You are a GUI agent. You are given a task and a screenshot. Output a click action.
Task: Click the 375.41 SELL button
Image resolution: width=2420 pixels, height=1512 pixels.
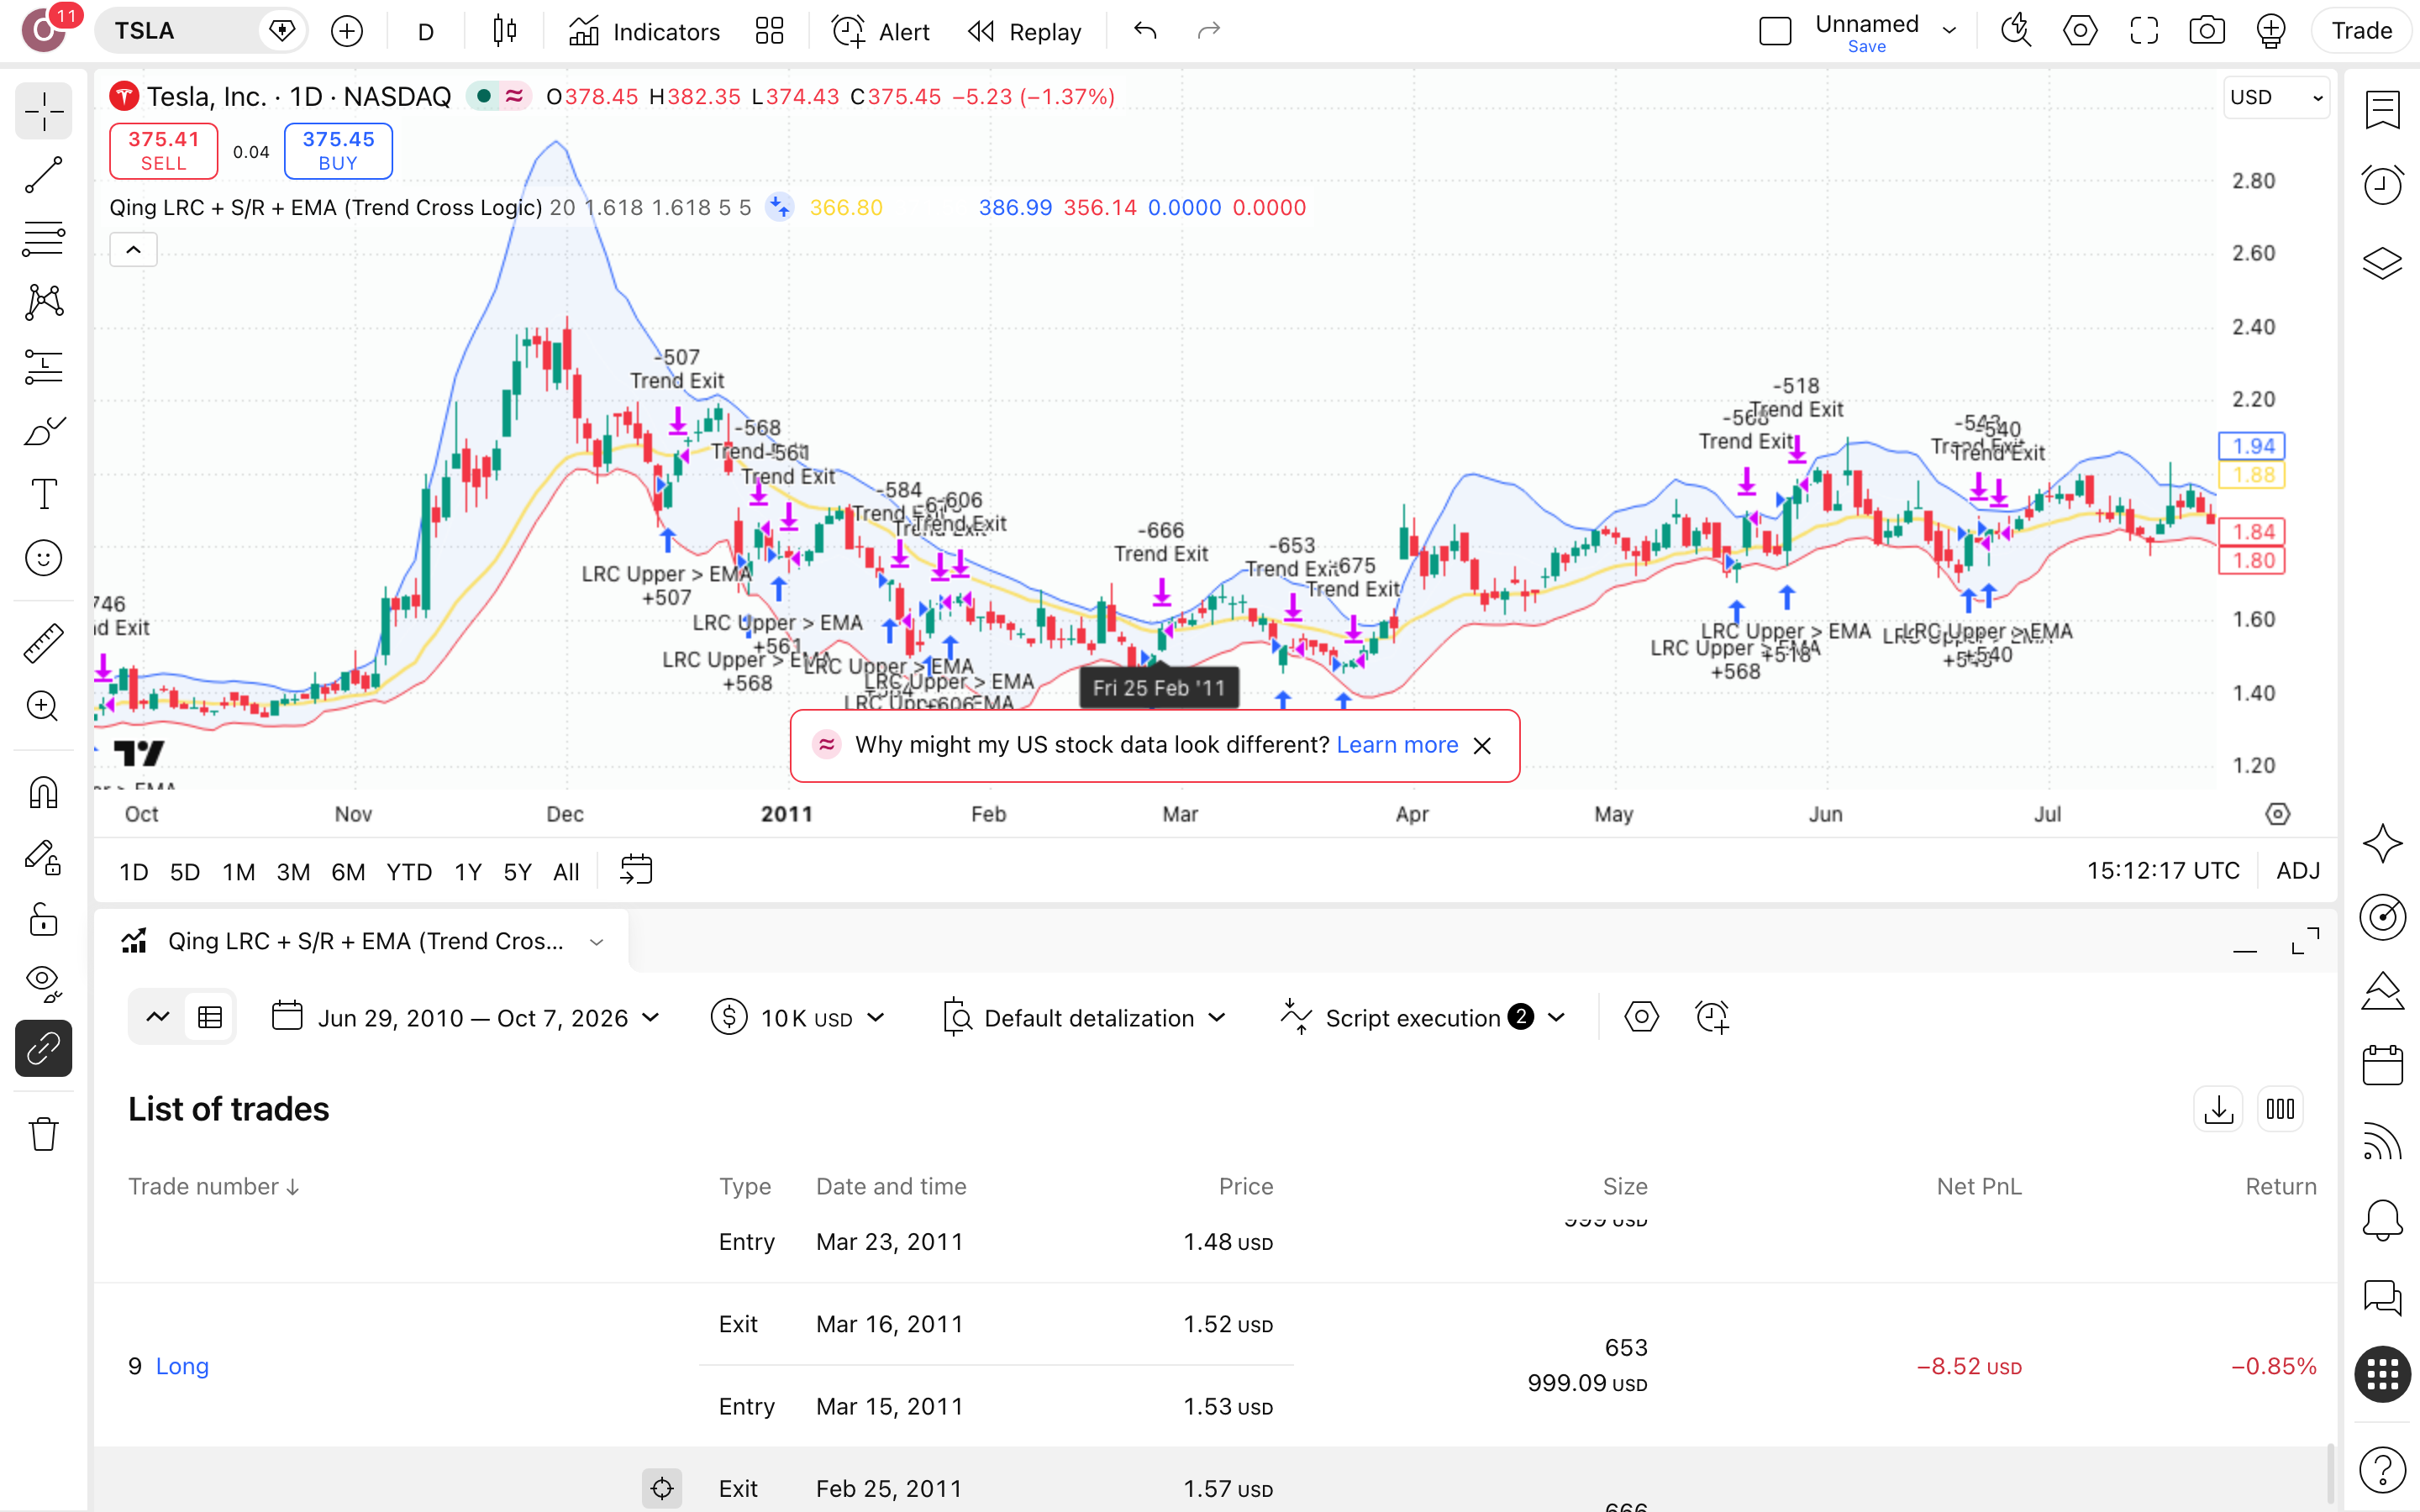[164, 151]
